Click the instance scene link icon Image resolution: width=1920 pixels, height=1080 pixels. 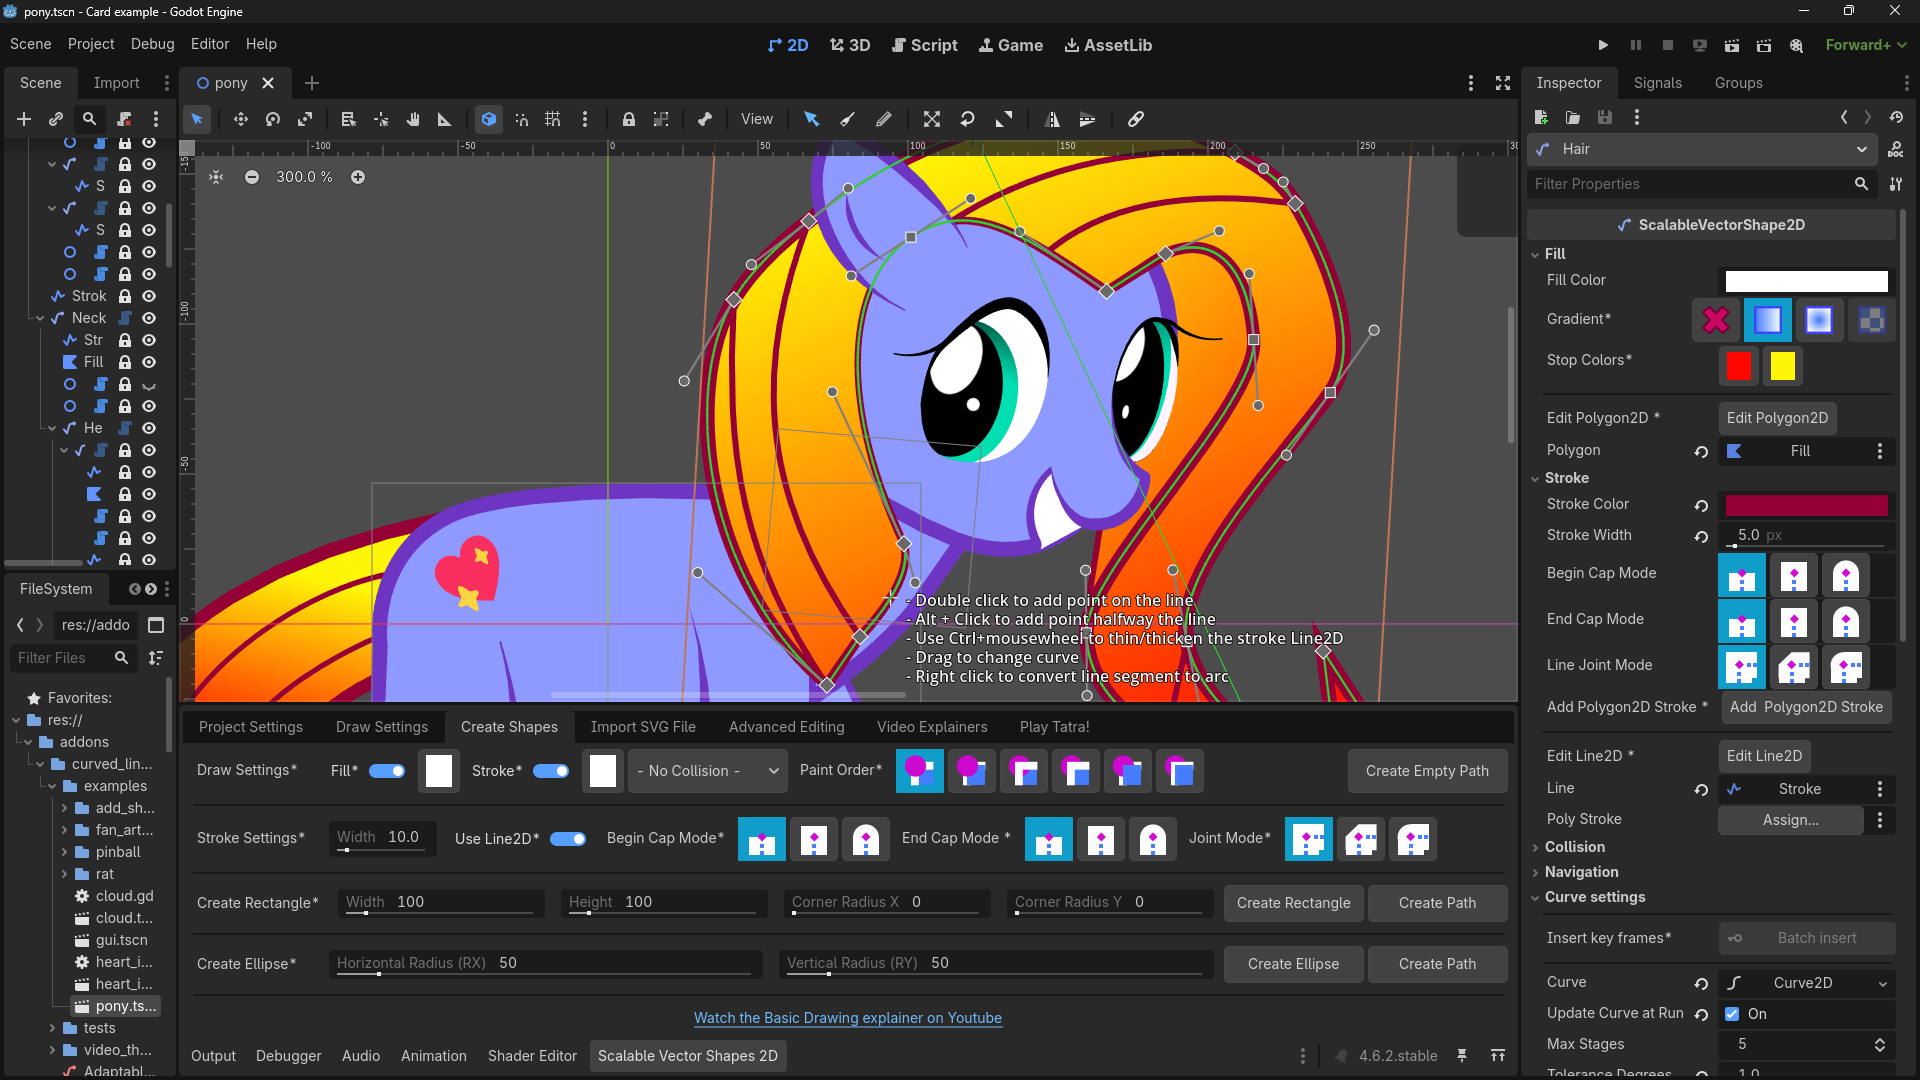56,119
